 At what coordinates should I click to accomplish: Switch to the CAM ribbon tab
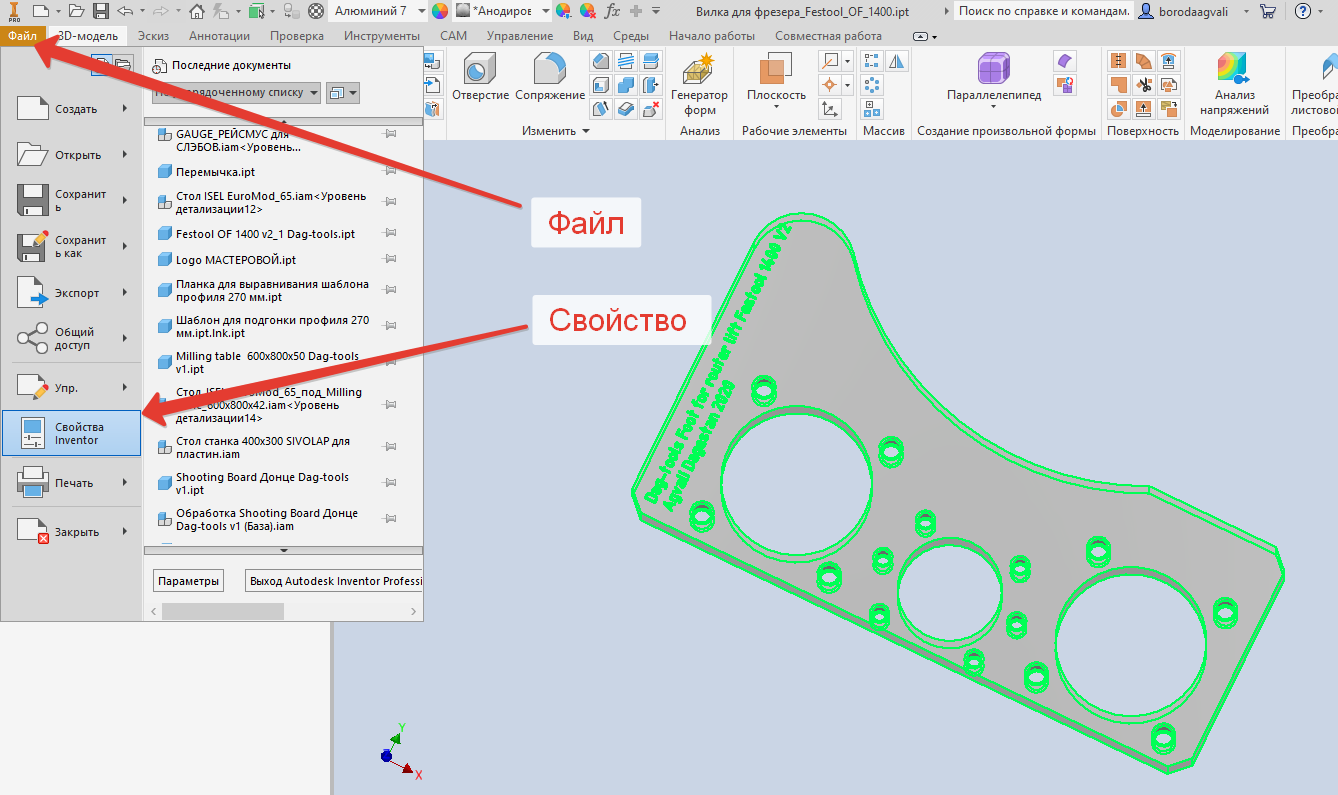[454, 36]
